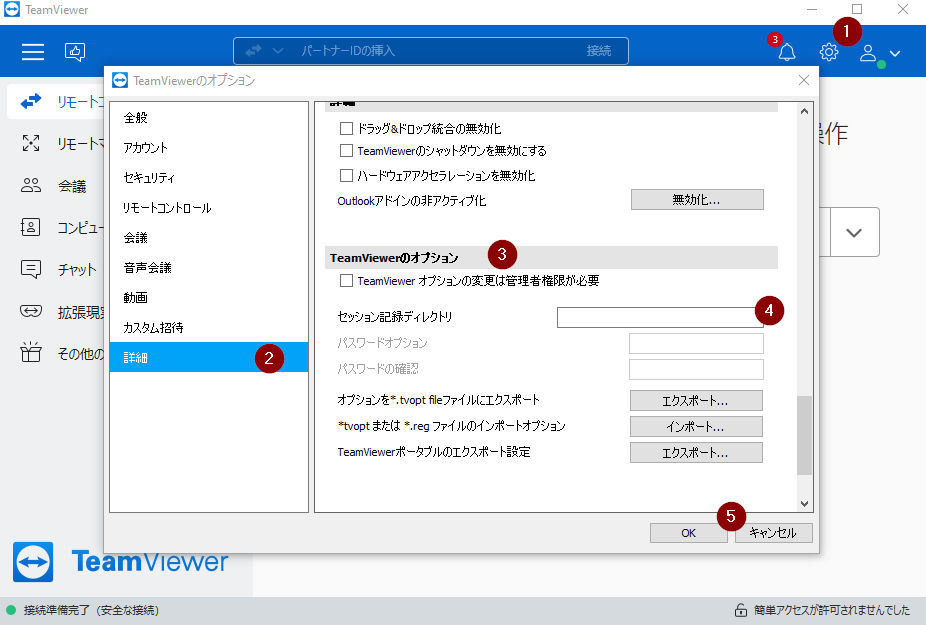The height and width of the screenshot is (625, 926).
Task: Toggle TeamViewerのシャットダウンを無効にする checkbox
Action: pyautogui.click(x=346, y=151)
